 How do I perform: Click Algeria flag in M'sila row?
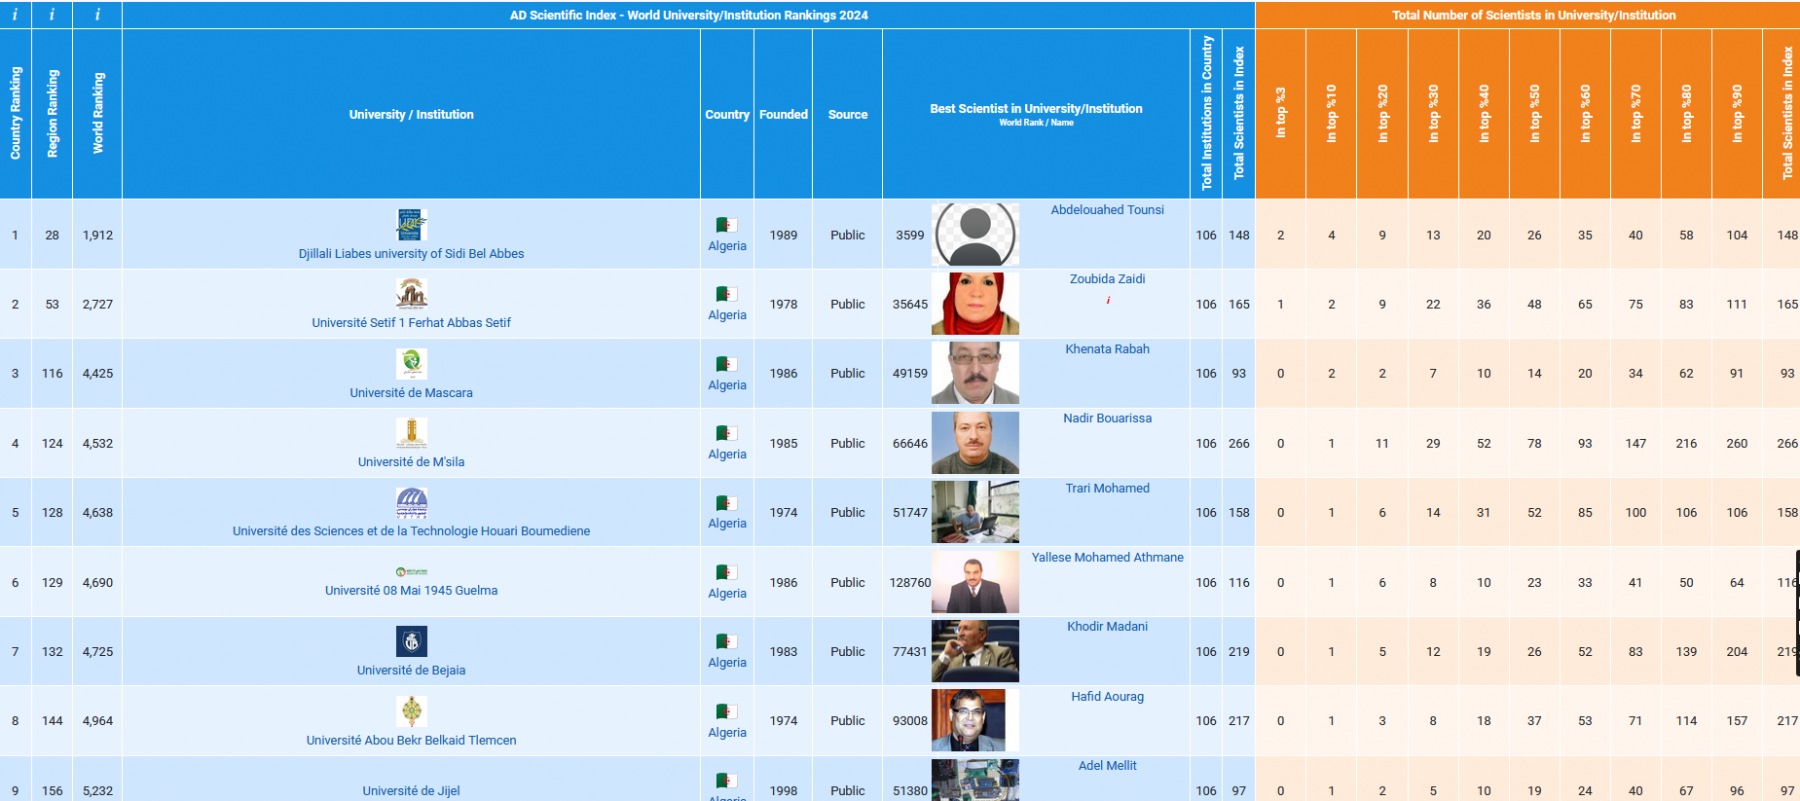pos(726,433)
